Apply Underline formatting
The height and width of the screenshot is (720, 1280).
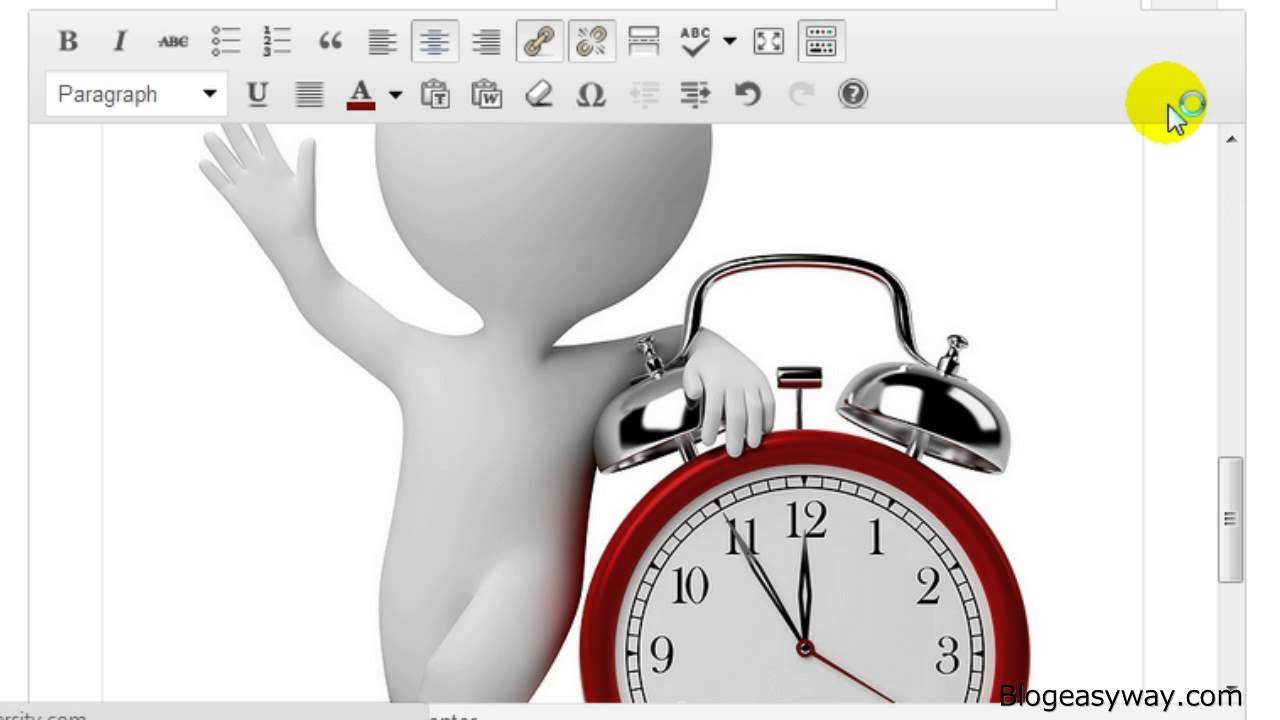pyautogui.click(x=257, y=94)
